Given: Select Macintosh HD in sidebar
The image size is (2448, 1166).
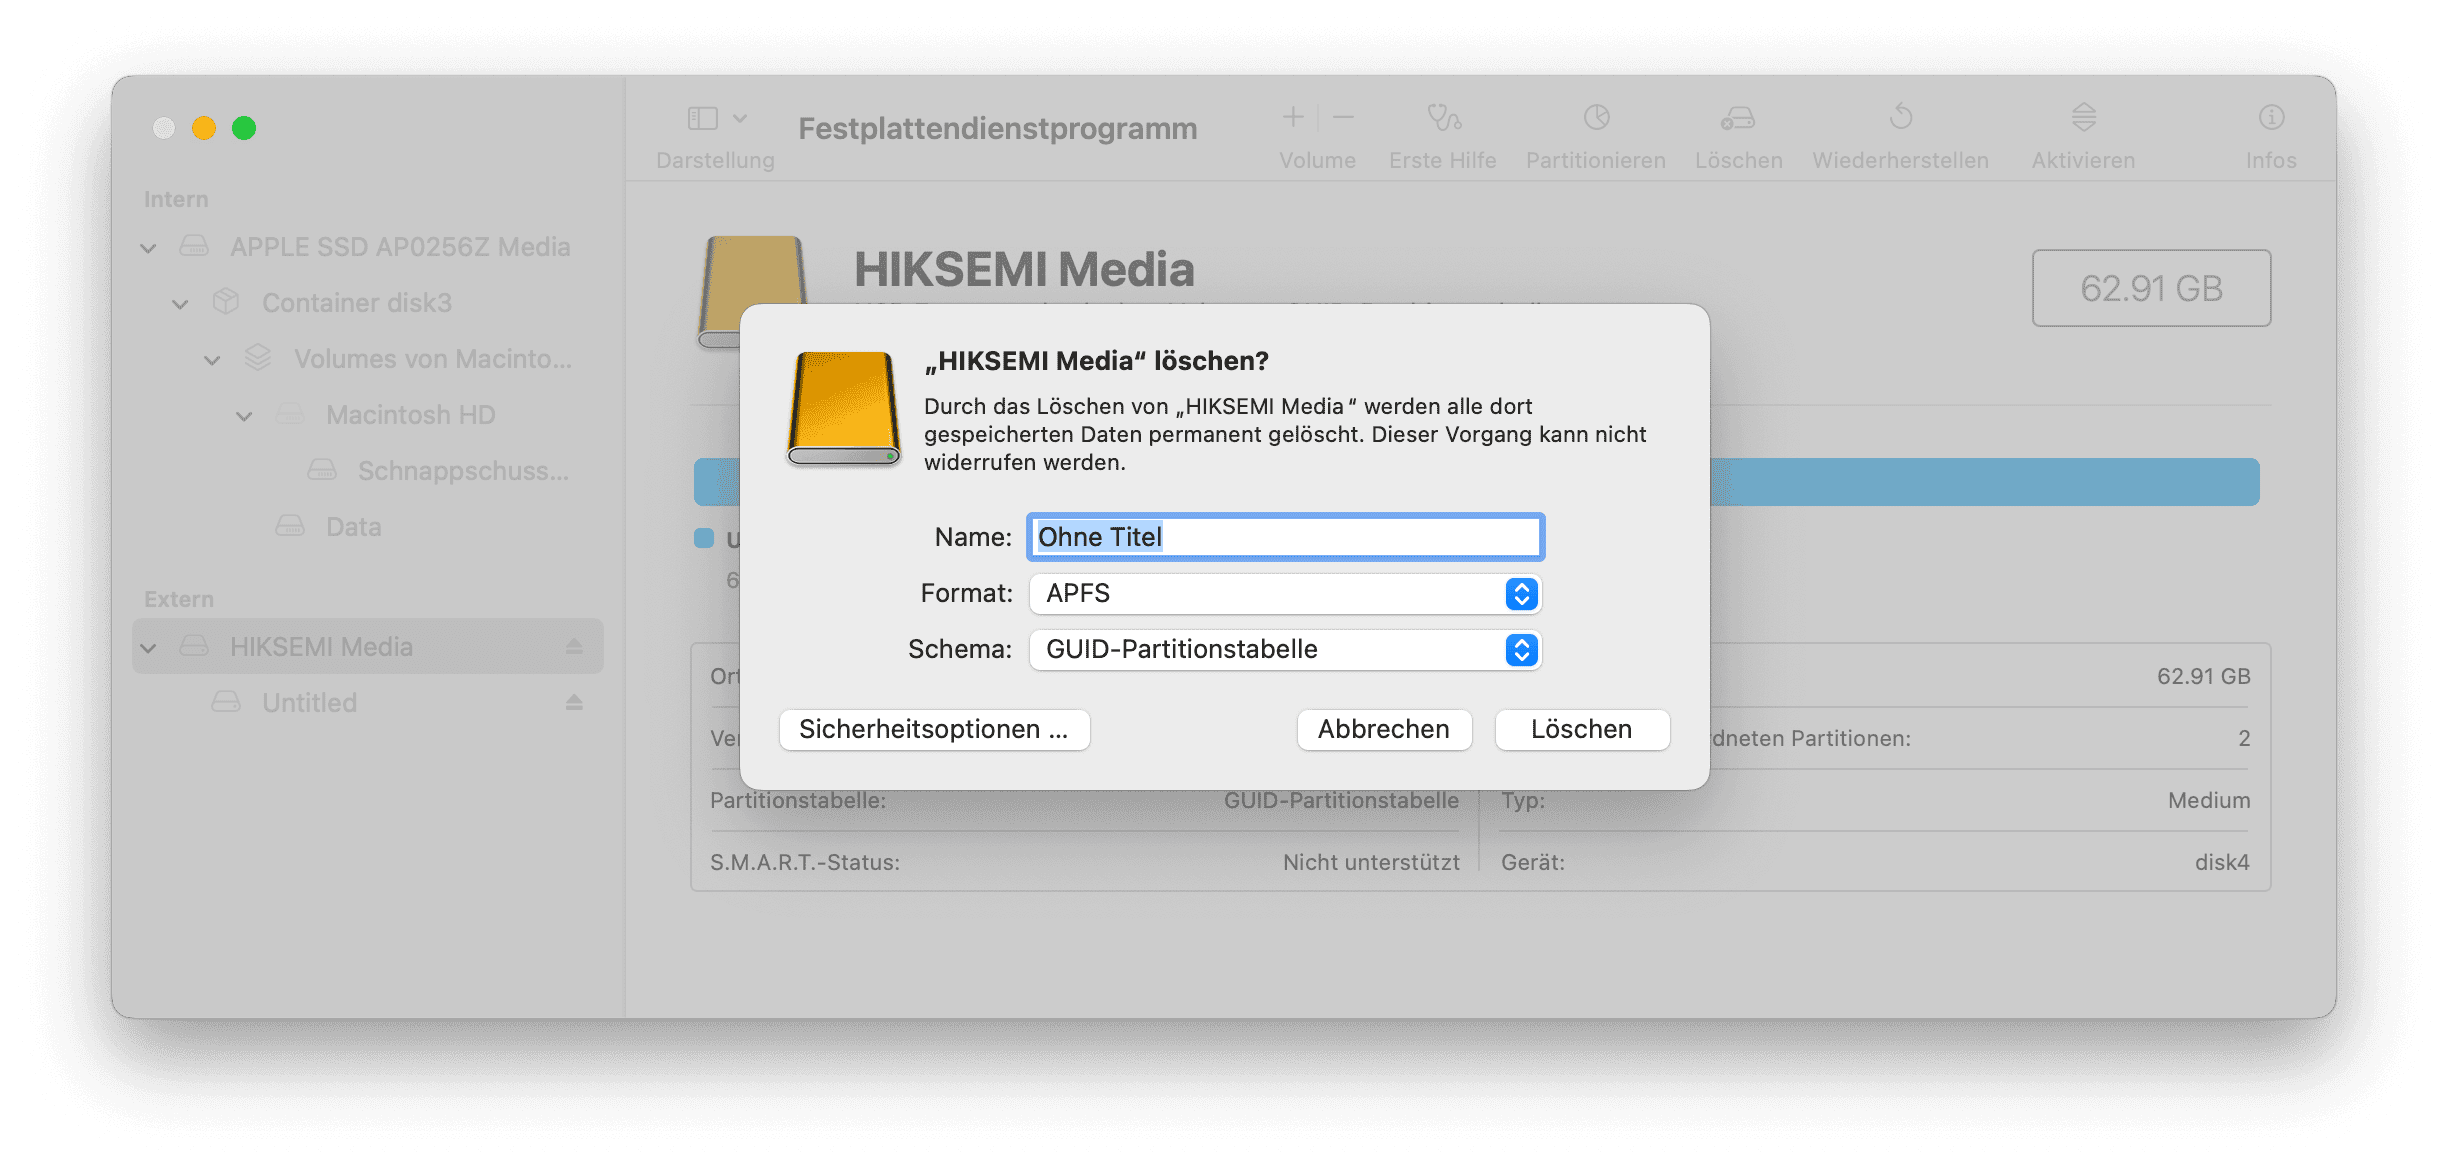Looking at the screenshot, I should [x=368, y=415].
